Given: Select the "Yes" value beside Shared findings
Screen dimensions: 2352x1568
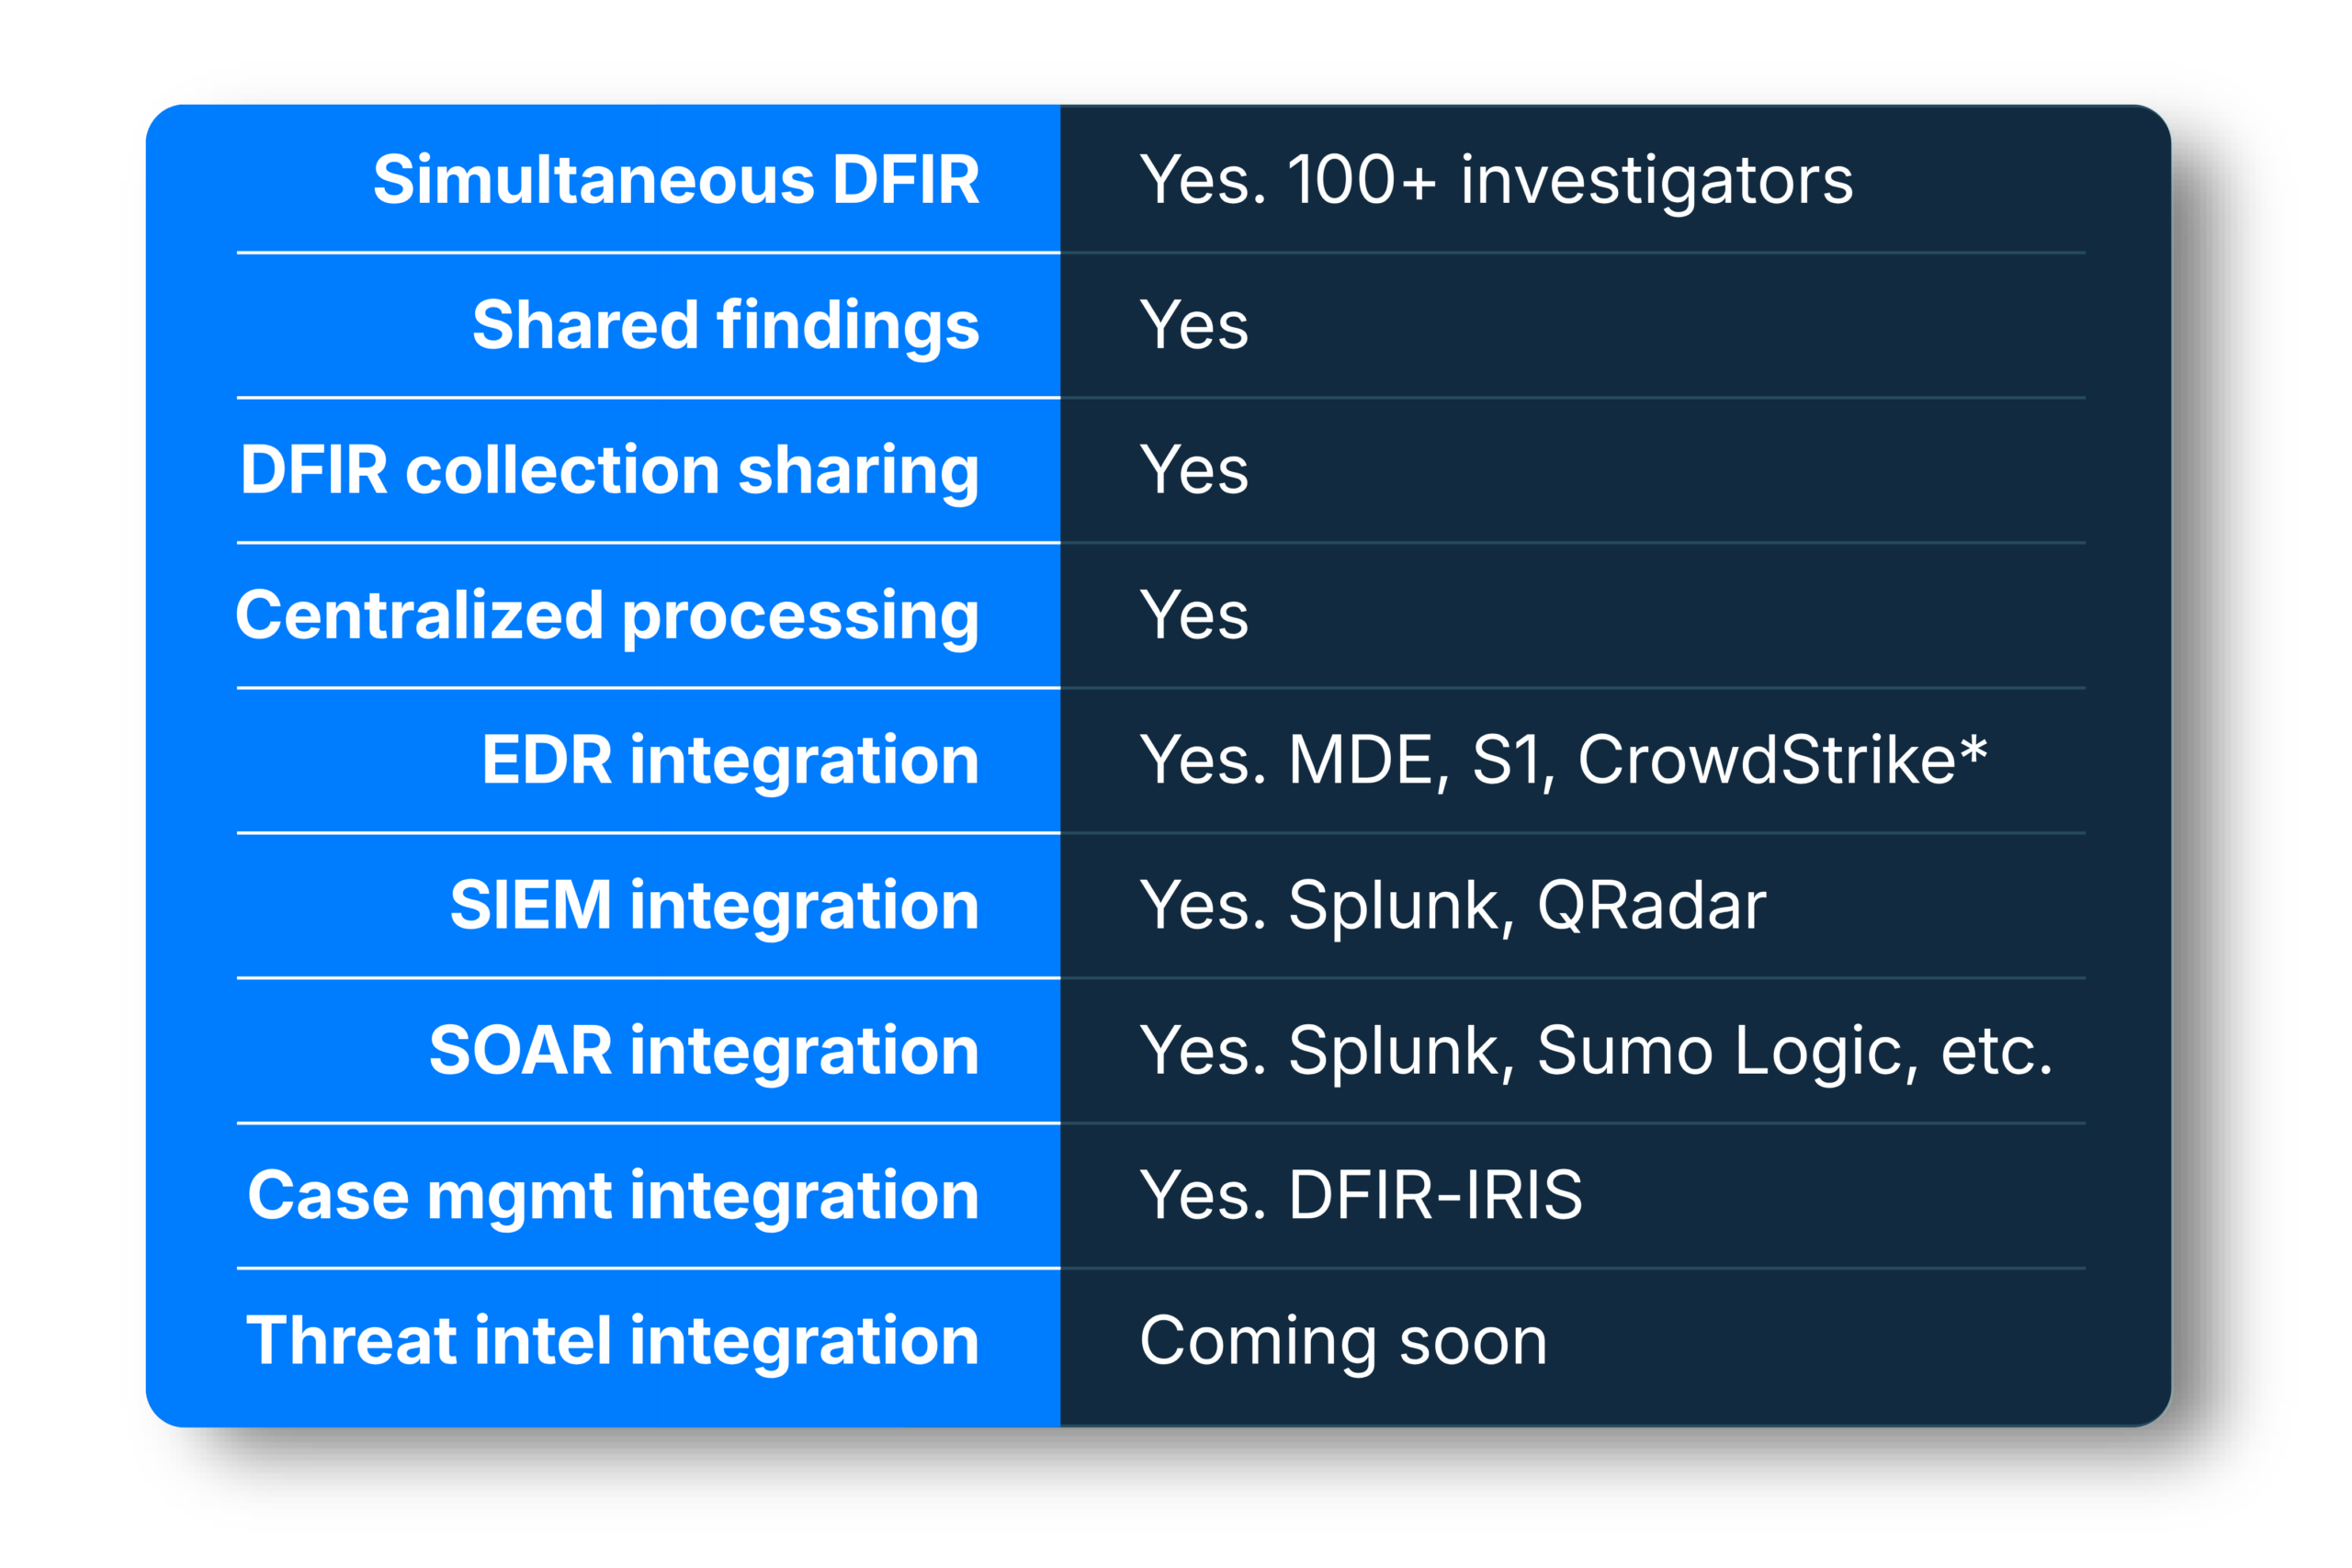Looking at the screenshot, I should (x=1194, y=325).
